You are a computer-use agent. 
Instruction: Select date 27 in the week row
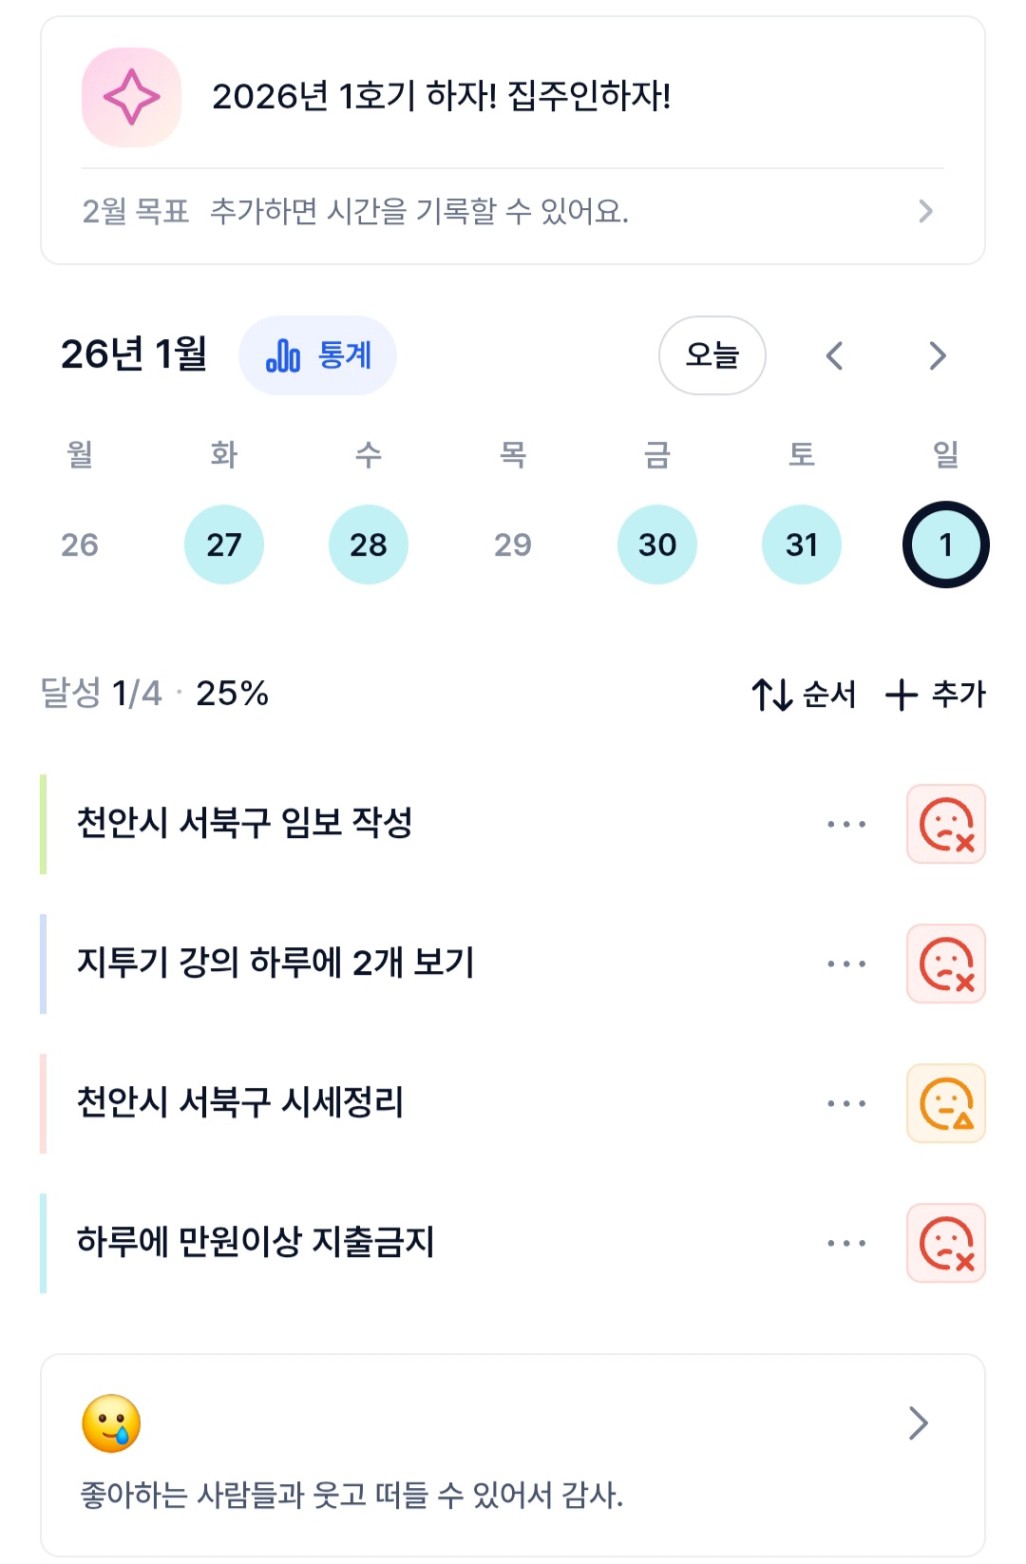(x=224, y=544)
